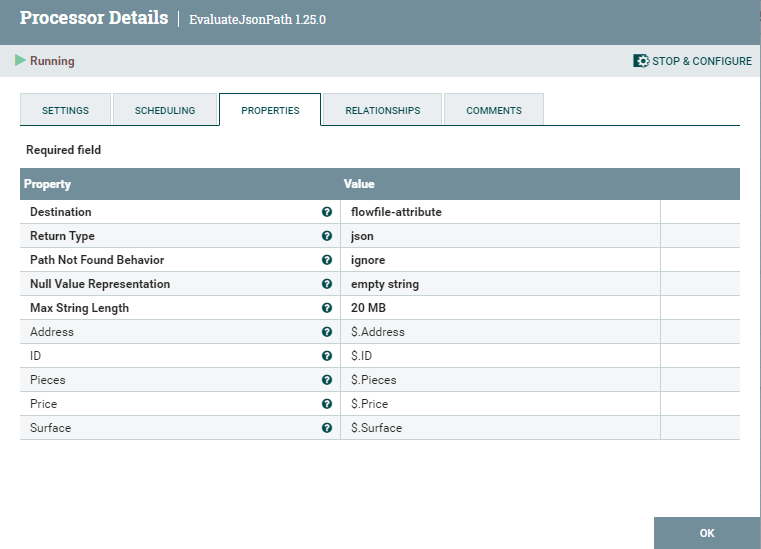Click the Required field label
The image size is (761, 549).
click(64, 150)
